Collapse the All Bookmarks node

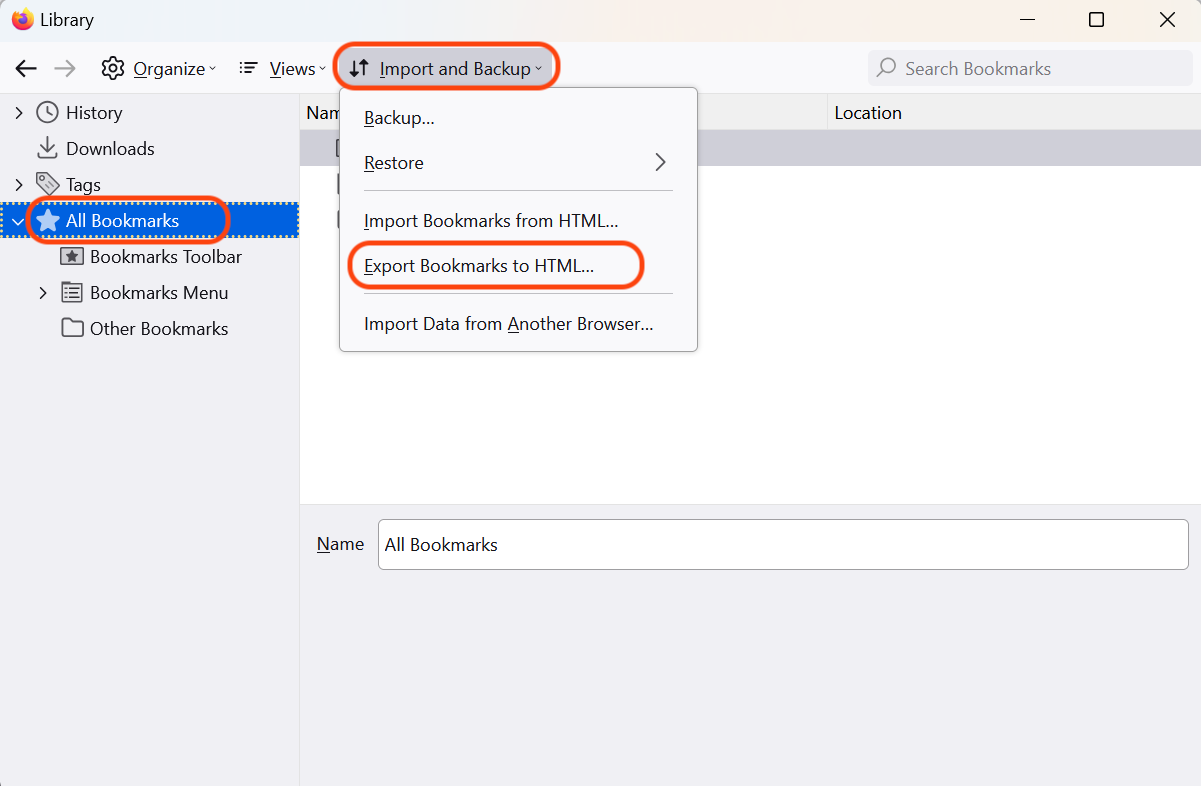pos(18,221)
